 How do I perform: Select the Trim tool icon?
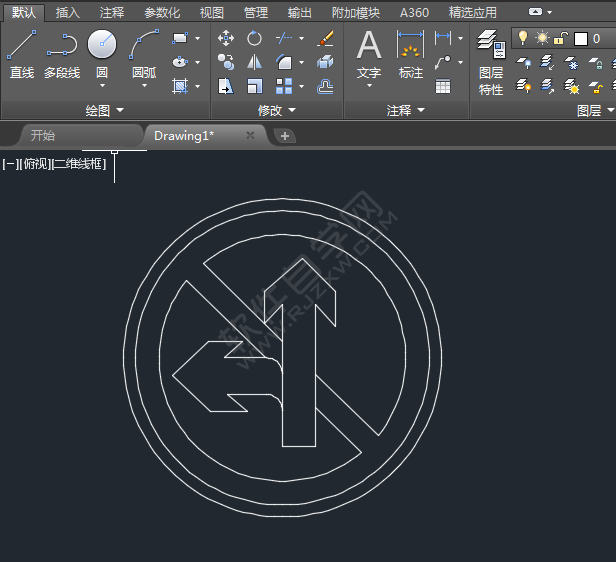(284, 38)
